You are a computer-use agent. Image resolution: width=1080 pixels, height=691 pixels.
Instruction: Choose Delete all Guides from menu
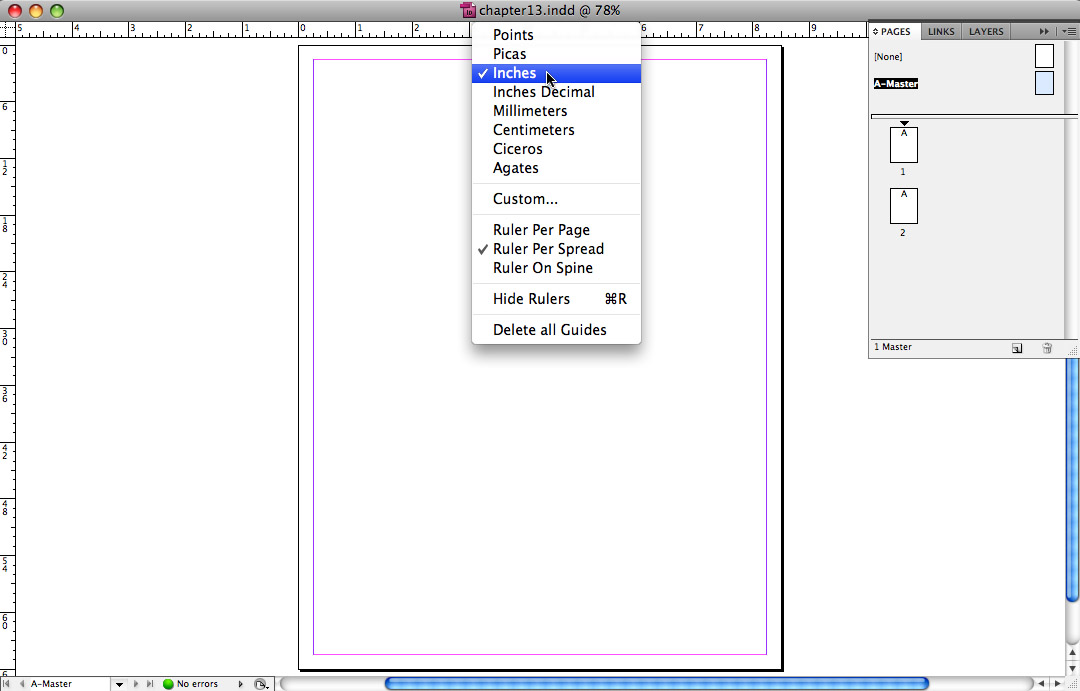[549, 330]
